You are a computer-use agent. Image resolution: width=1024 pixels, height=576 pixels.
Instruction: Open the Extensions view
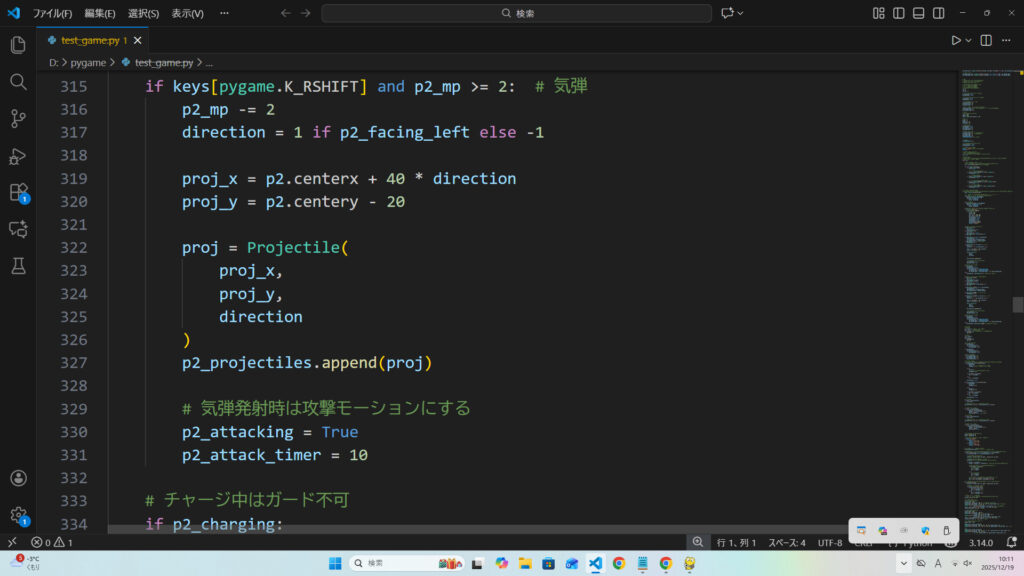tap(18, 192)
